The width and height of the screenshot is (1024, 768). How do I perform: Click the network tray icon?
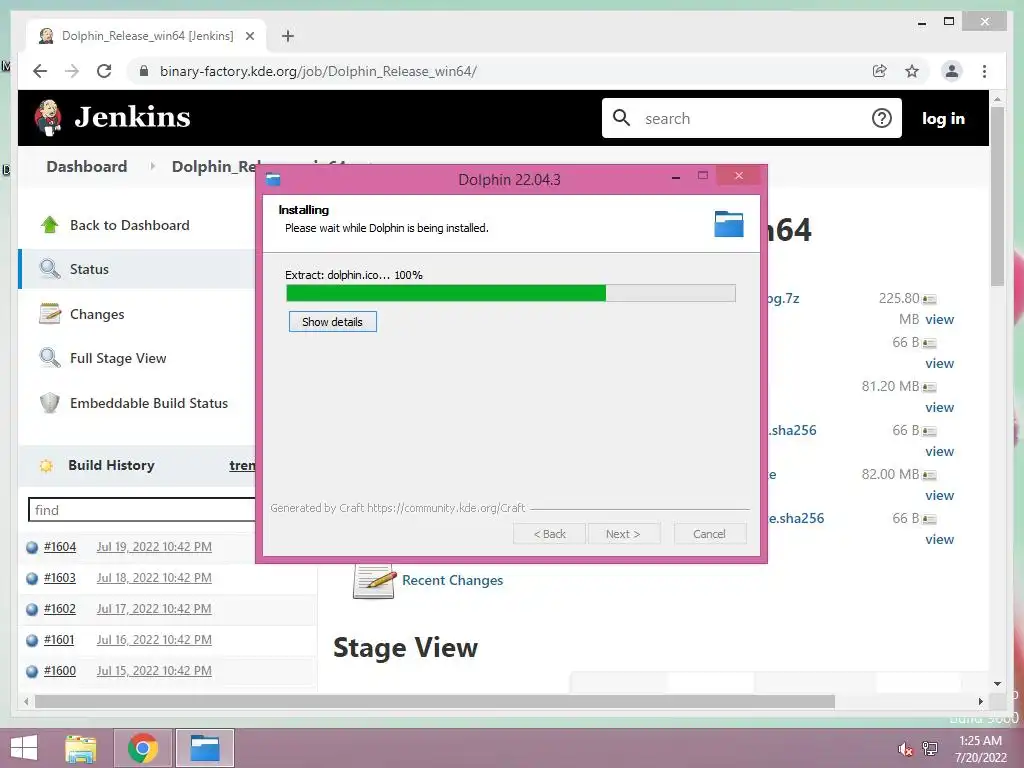(930, 748)
